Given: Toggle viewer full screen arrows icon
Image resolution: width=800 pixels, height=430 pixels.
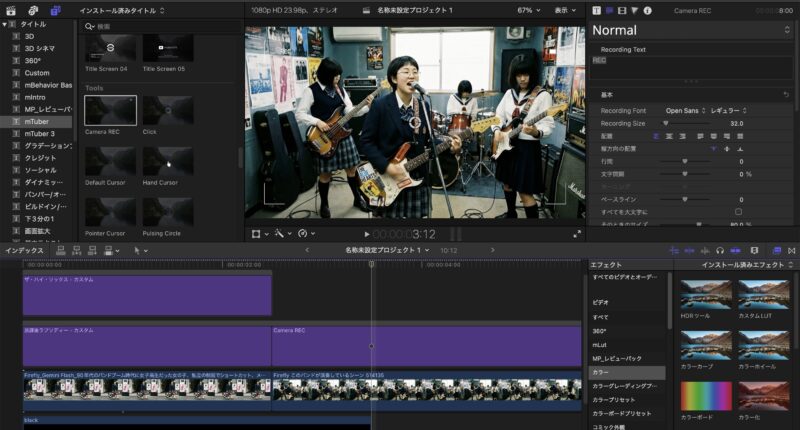Looking at the screenshot, I should [x=577, y=234].
